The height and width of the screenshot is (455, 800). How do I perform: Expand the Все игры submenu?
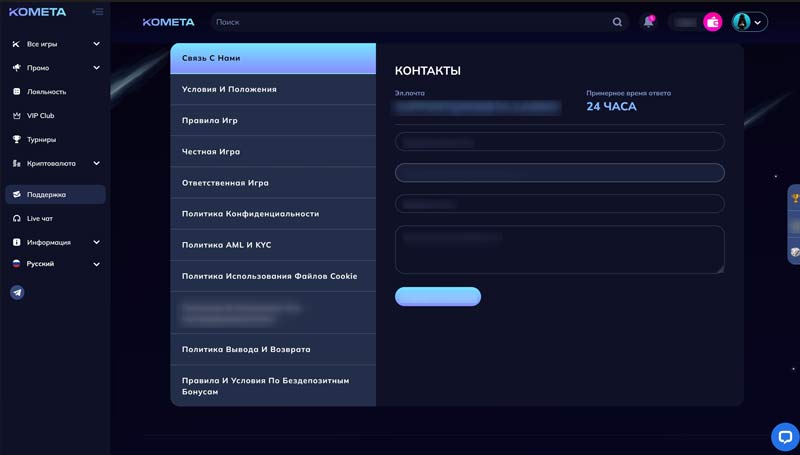pyautogui.click(x=96, y=44)
